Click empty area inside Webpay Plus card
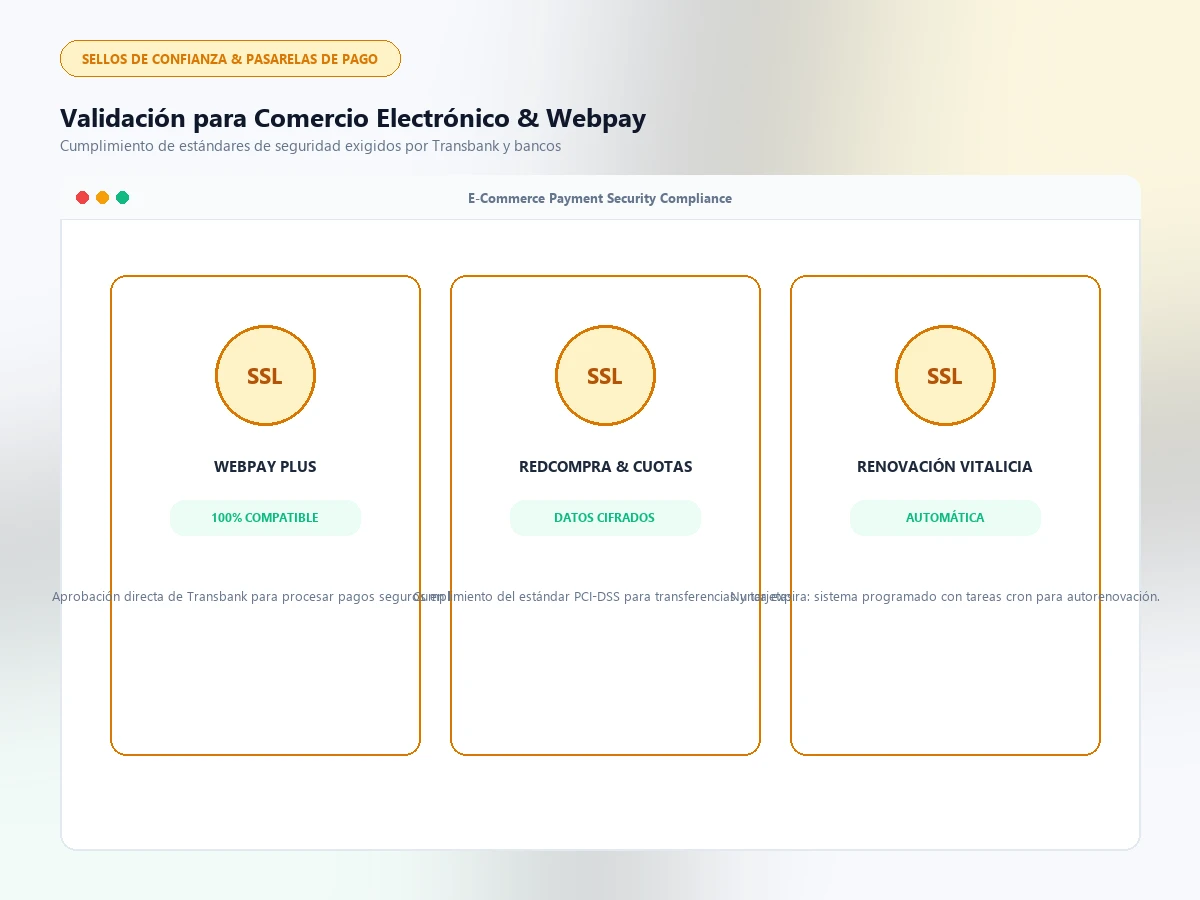 (x=265, y=680)
